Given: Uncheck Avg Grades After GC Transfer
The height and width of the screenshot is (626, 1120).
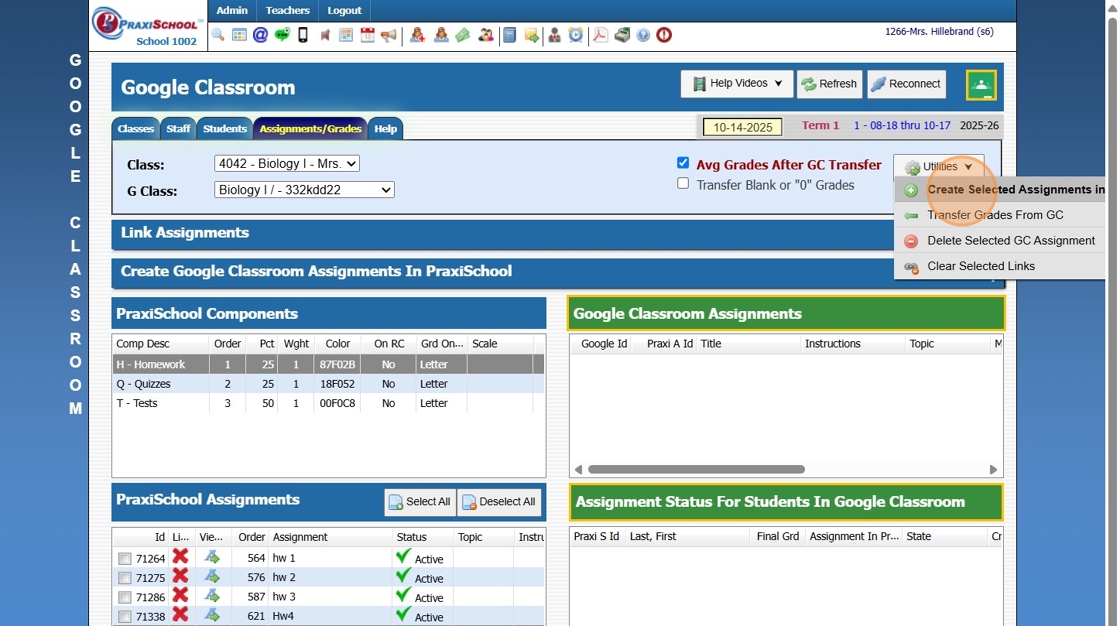Looking at the screenshot, I should [683, 163].
